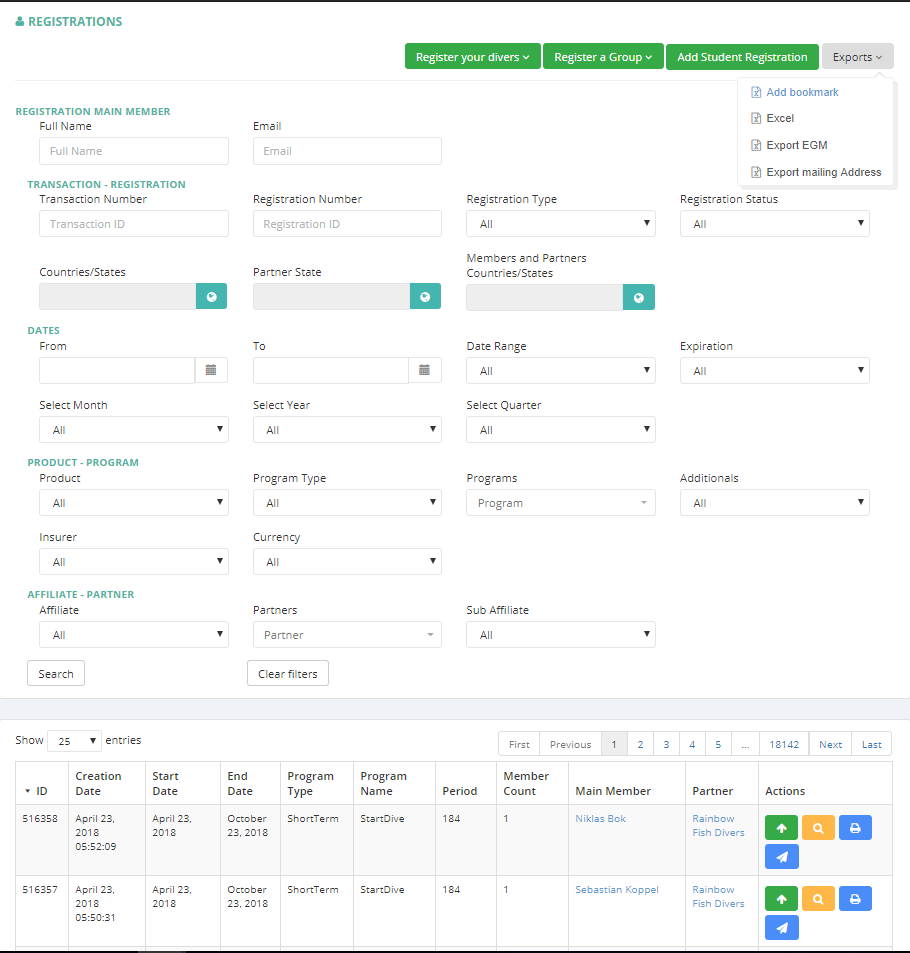910x953 pixels.
Task: Click blue print icon for Sebastian Koppel row
Action: 855,899
